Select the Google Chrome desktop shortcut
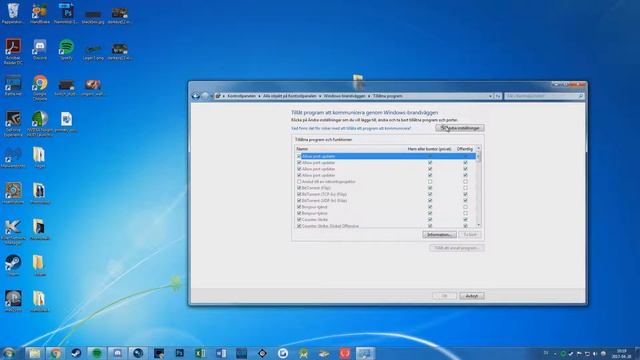Image resolution: width=640 pixels, height=360 pixels. coord(40,87)
